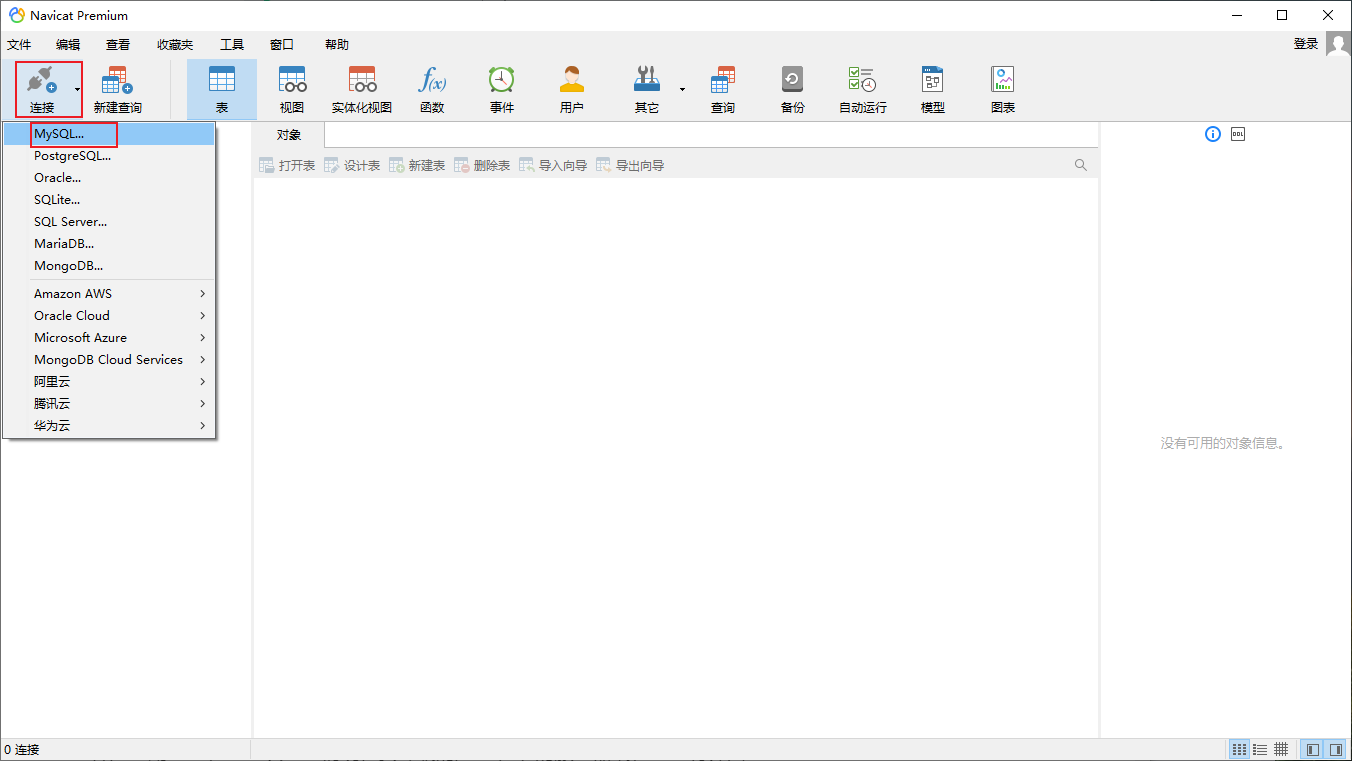The height and width of the screenshot is (761, 1352).
Task: Toggle the right information pane in the status bar
Action: [x=1336, y=749]
